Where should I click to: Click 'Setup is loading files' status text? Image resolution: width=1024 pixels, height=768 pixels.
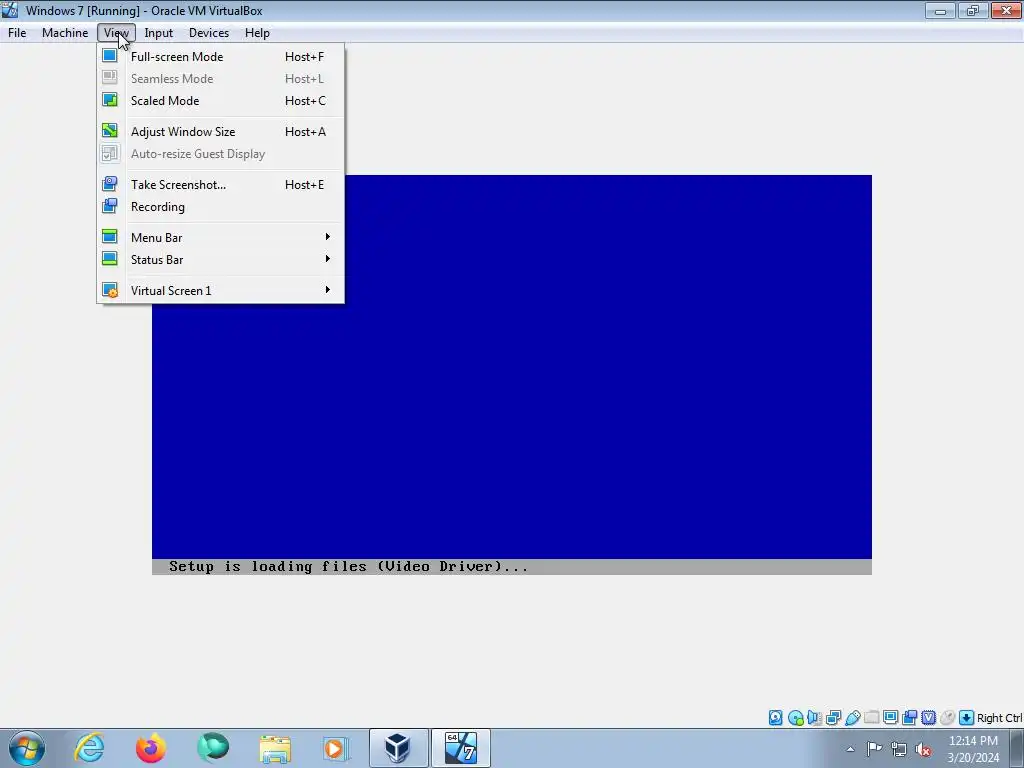(x=348, y=567)
